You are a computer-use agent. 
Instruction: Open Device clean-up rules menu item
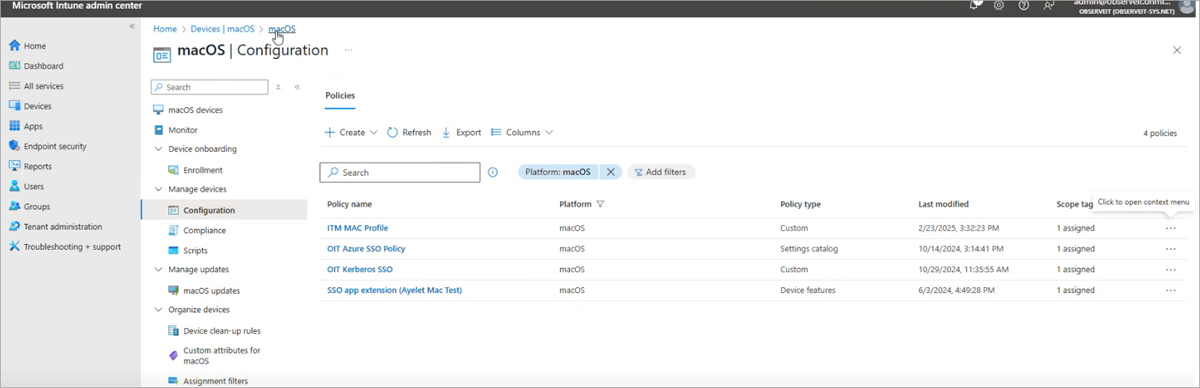(x=214, y=330)
